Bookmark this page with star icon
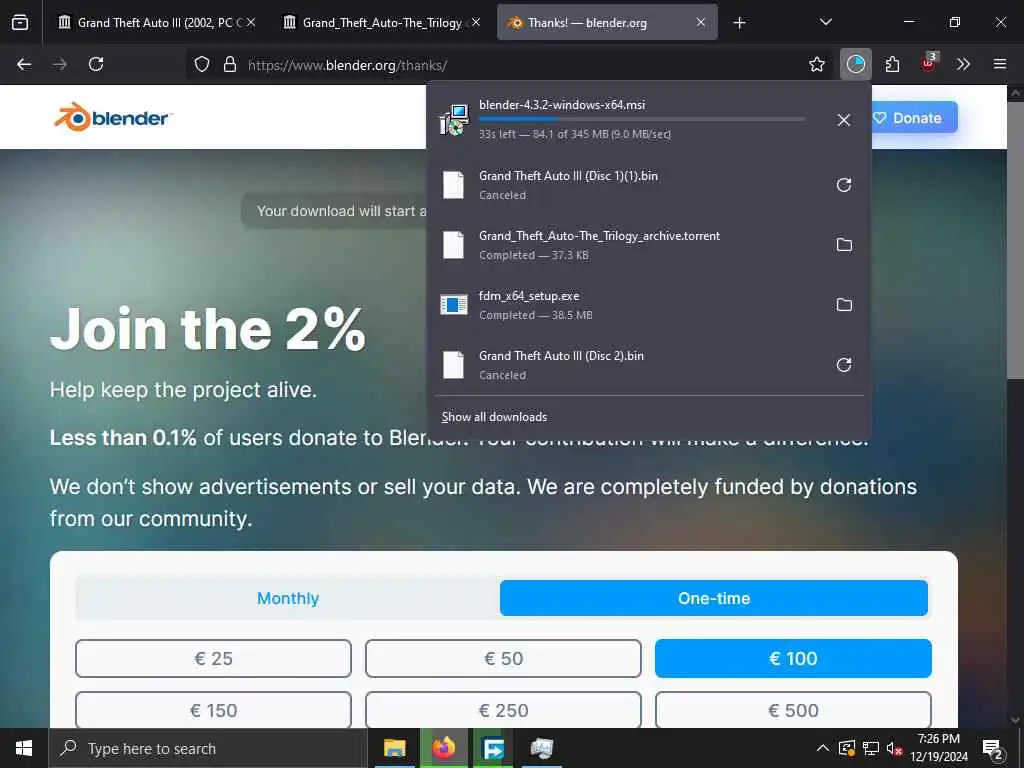 [x=816, y=64]
